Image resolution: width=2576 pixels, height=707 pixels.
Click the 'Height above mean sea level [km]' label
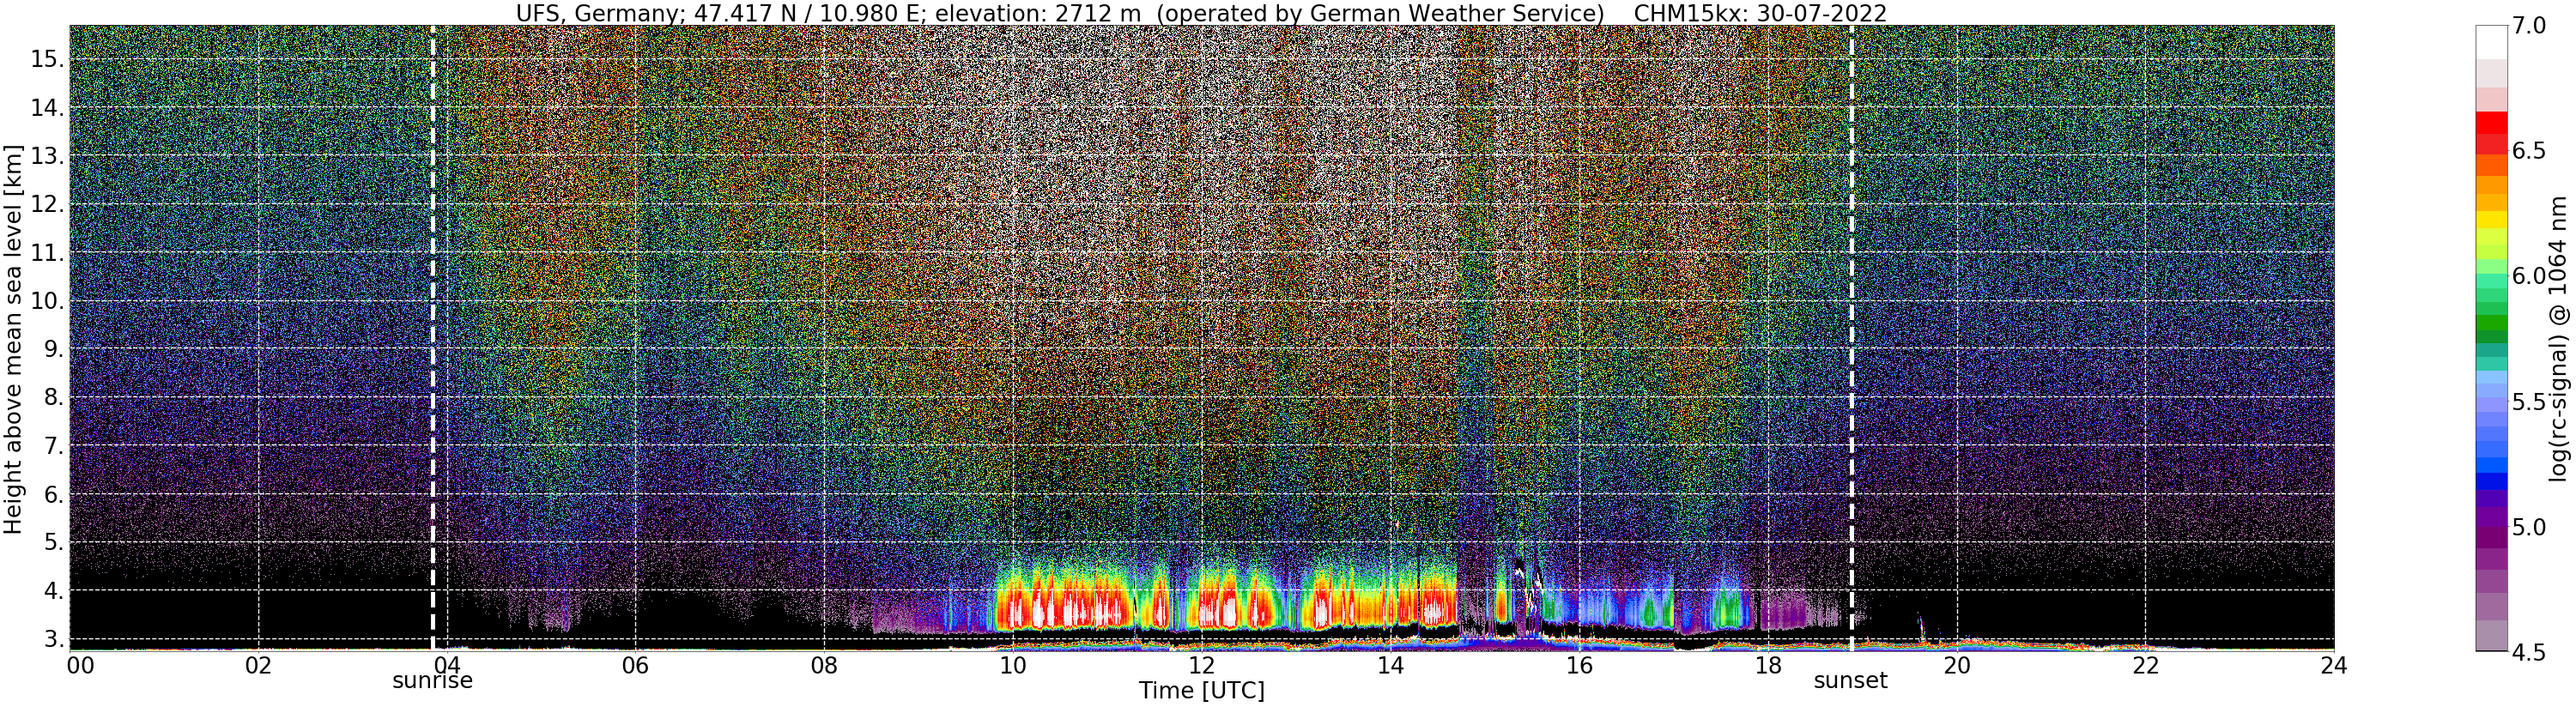(13, 338)
